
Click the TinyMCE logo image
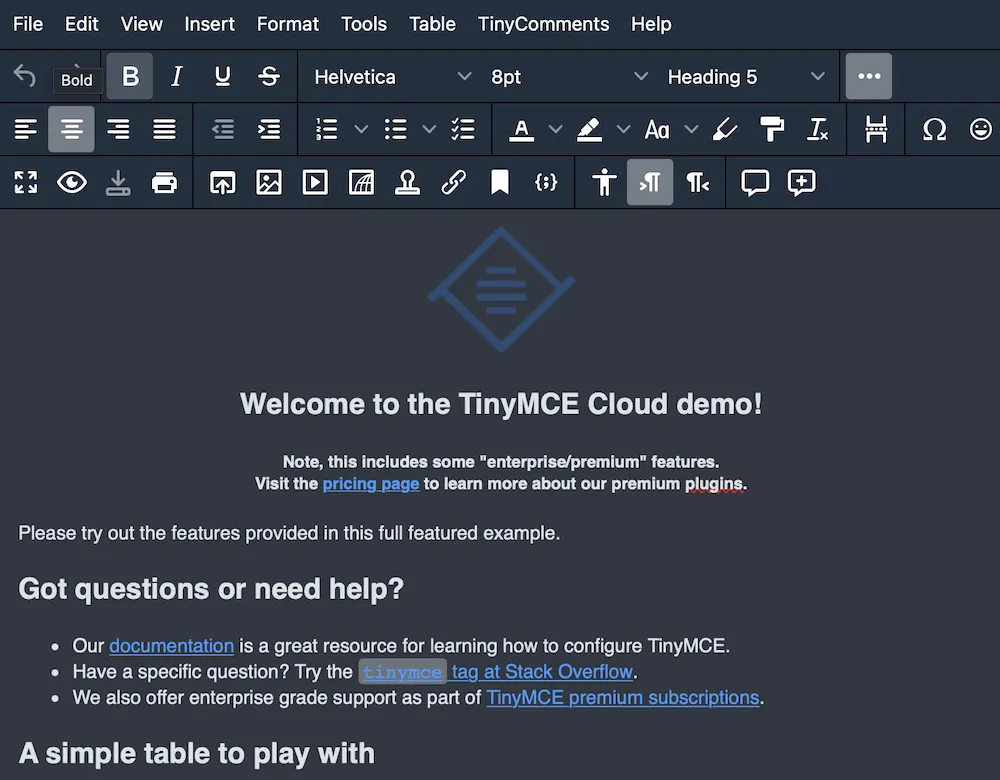[501, 289]
